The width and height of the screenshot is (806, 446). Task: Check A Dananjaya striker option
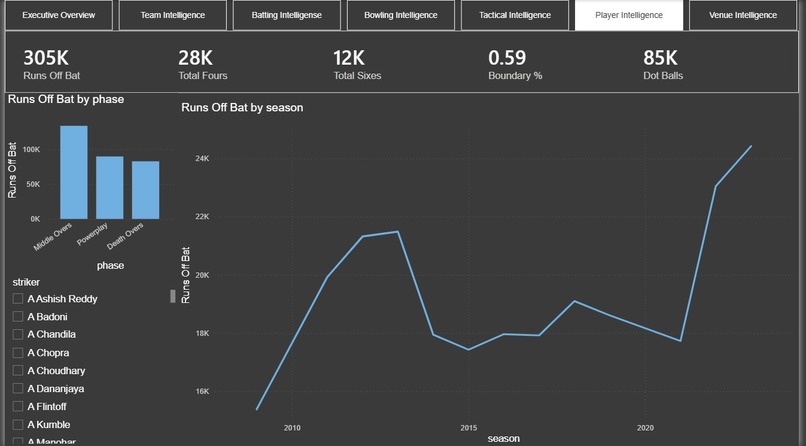[18, 388]
